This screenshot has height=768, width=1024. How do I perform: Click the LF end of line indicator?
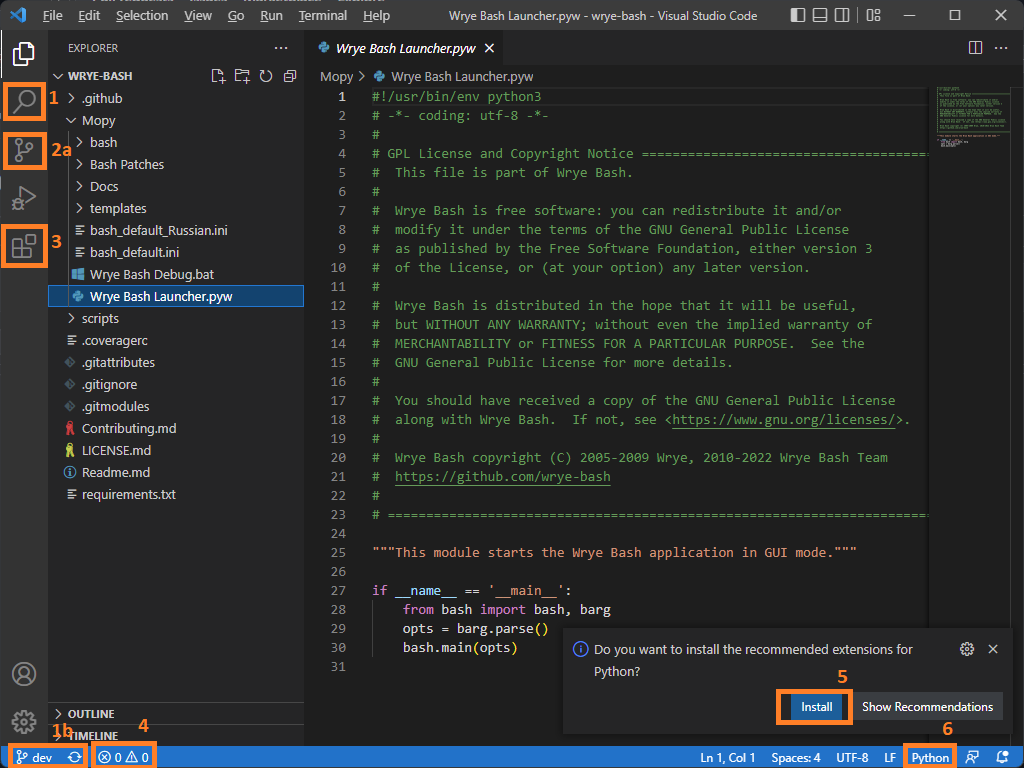click(889, 758)
